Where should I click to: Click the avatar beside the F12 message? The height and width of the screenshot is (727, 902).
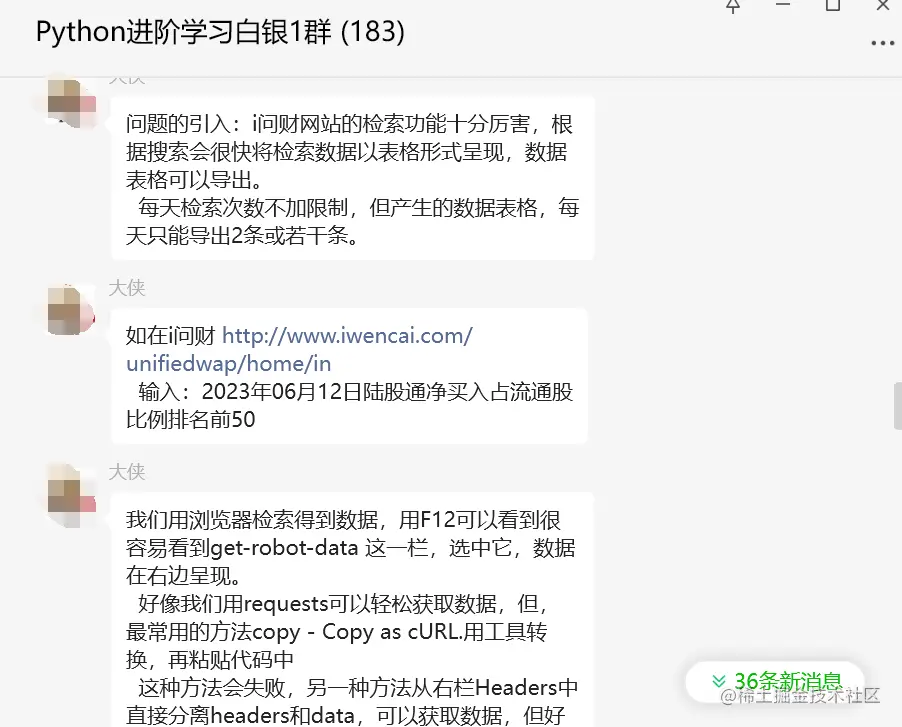71,495
